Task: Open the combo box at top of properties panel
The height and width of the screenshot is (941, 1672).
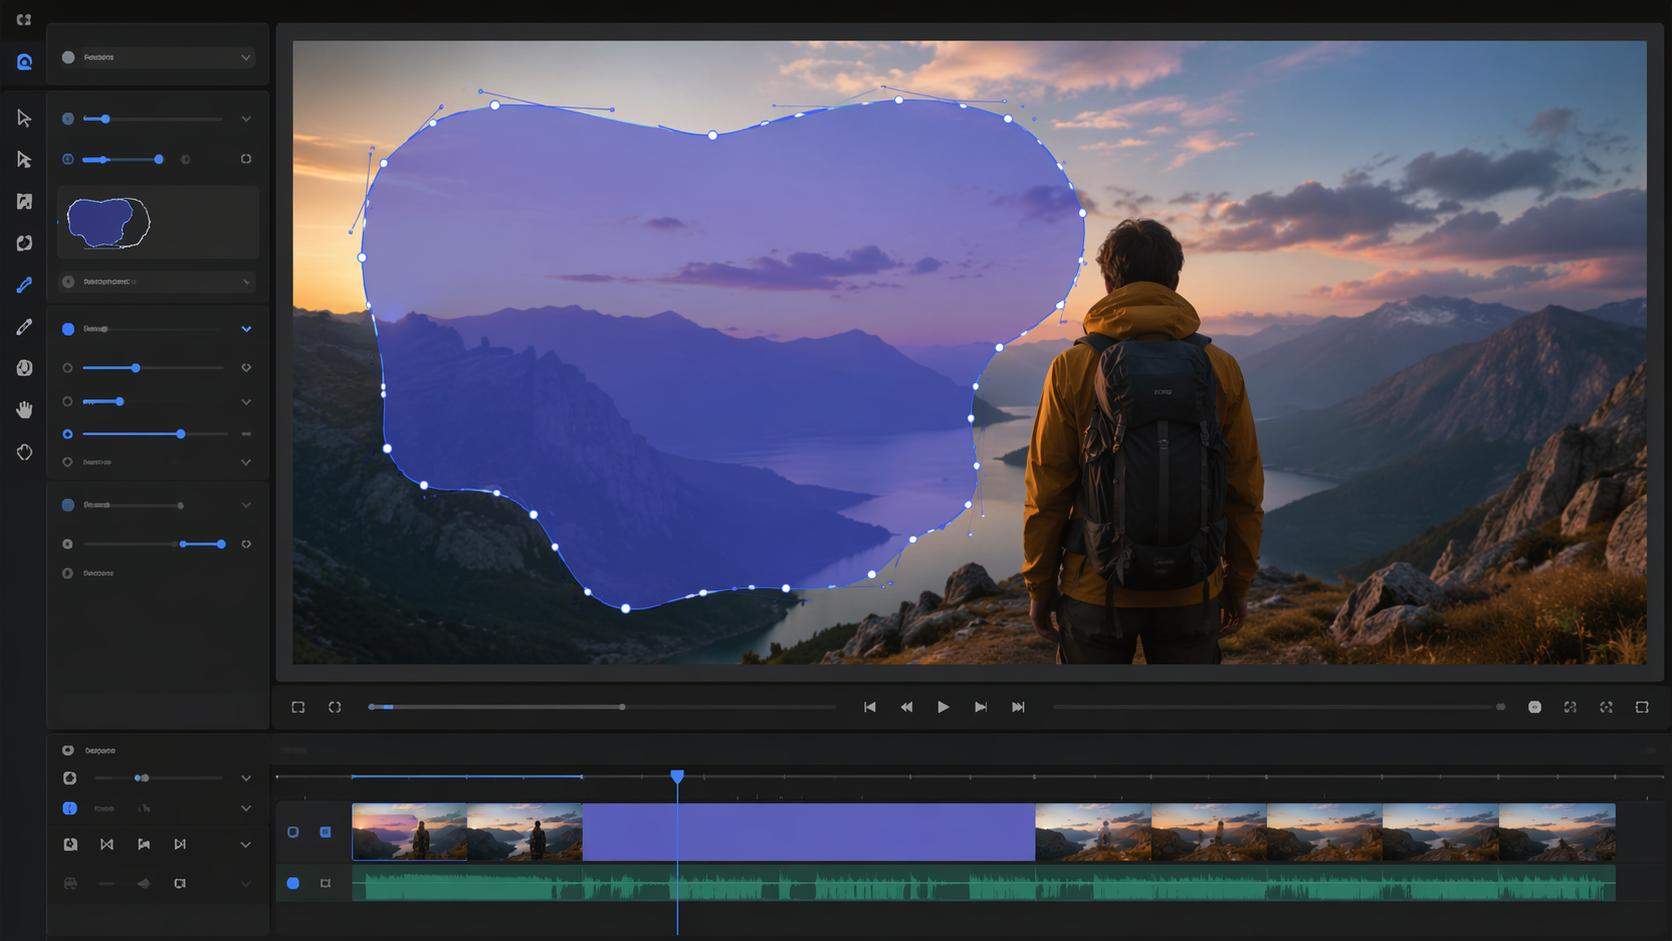Action: [157, 58]
